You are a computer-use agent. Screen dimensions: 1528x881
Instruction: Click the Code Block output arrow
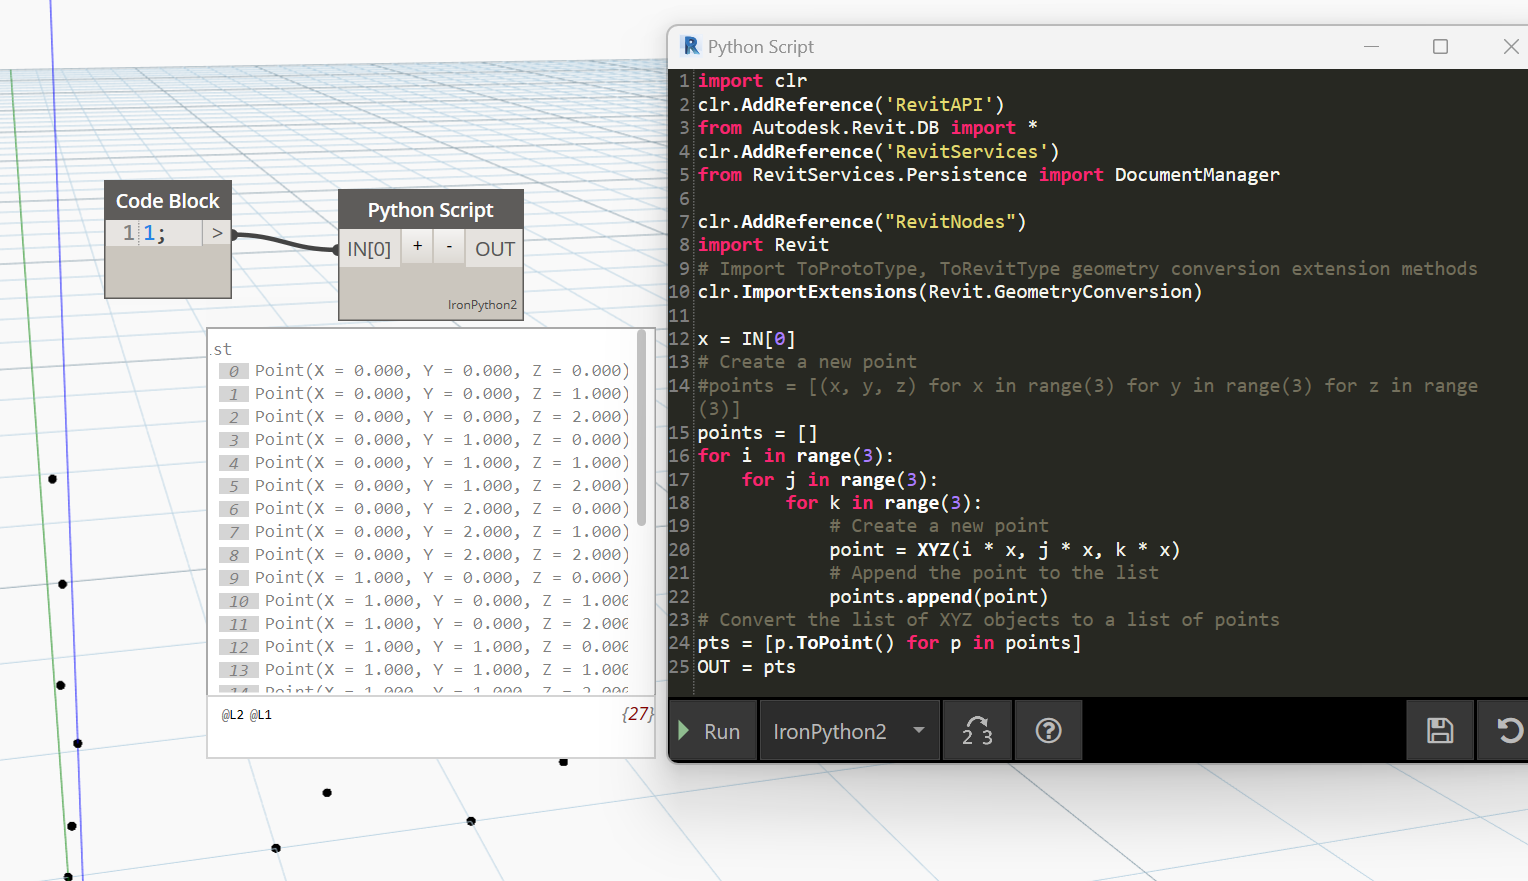(217, 232)
